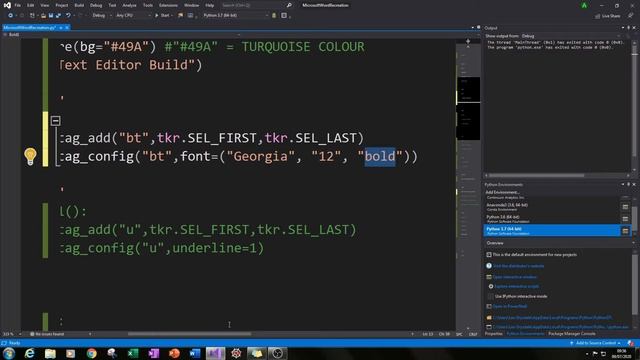Screen dimensions: 640x360
Task: Click the lightbulb quick actions icon
Action: 30,156
